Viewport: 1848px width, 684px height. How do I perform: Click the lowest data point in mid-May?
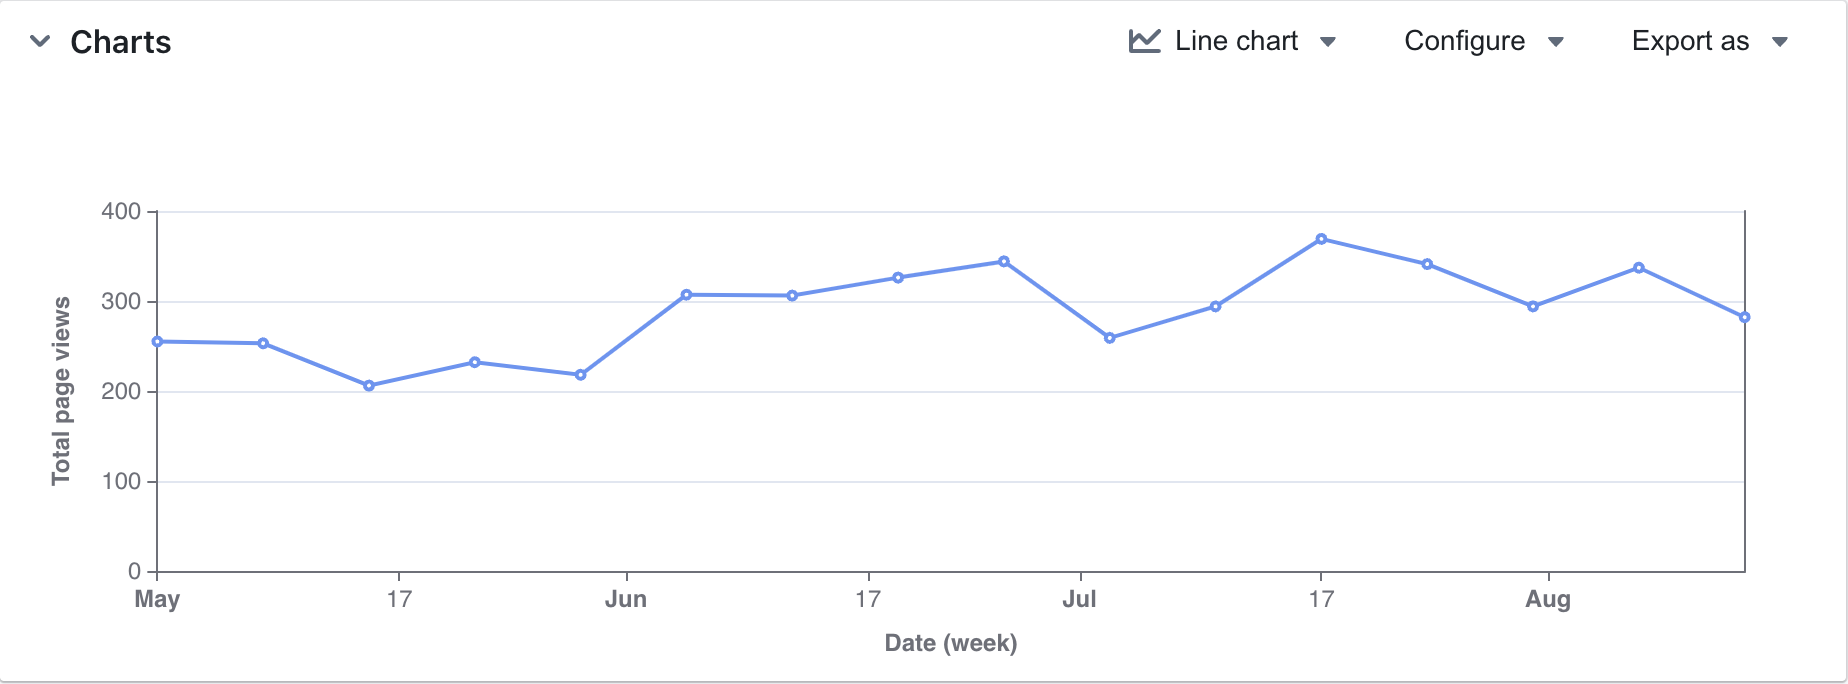click(369, 386)
